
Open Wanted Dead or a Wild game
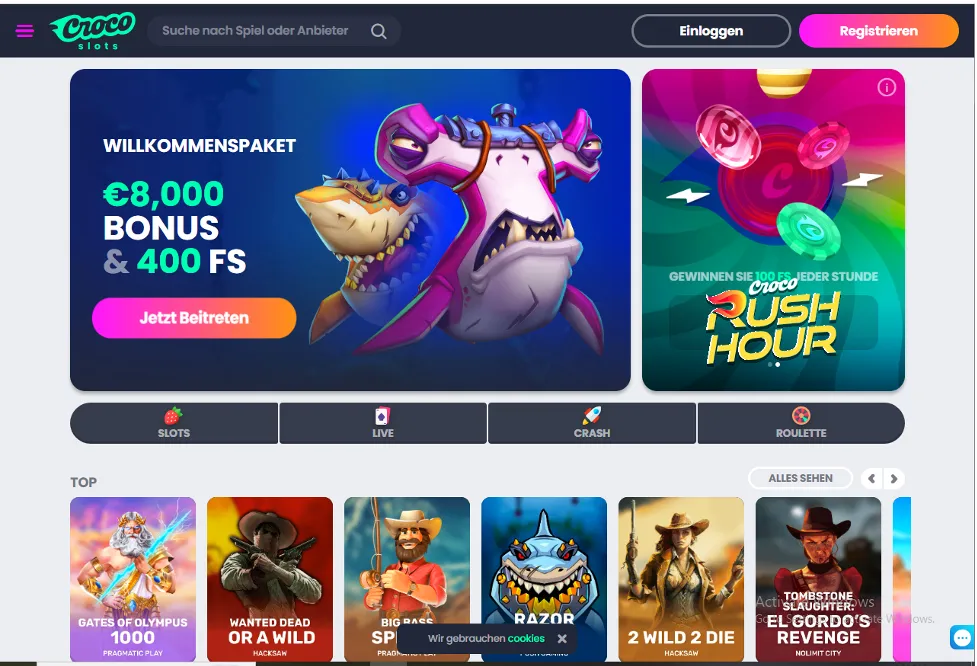click(270, 579)
